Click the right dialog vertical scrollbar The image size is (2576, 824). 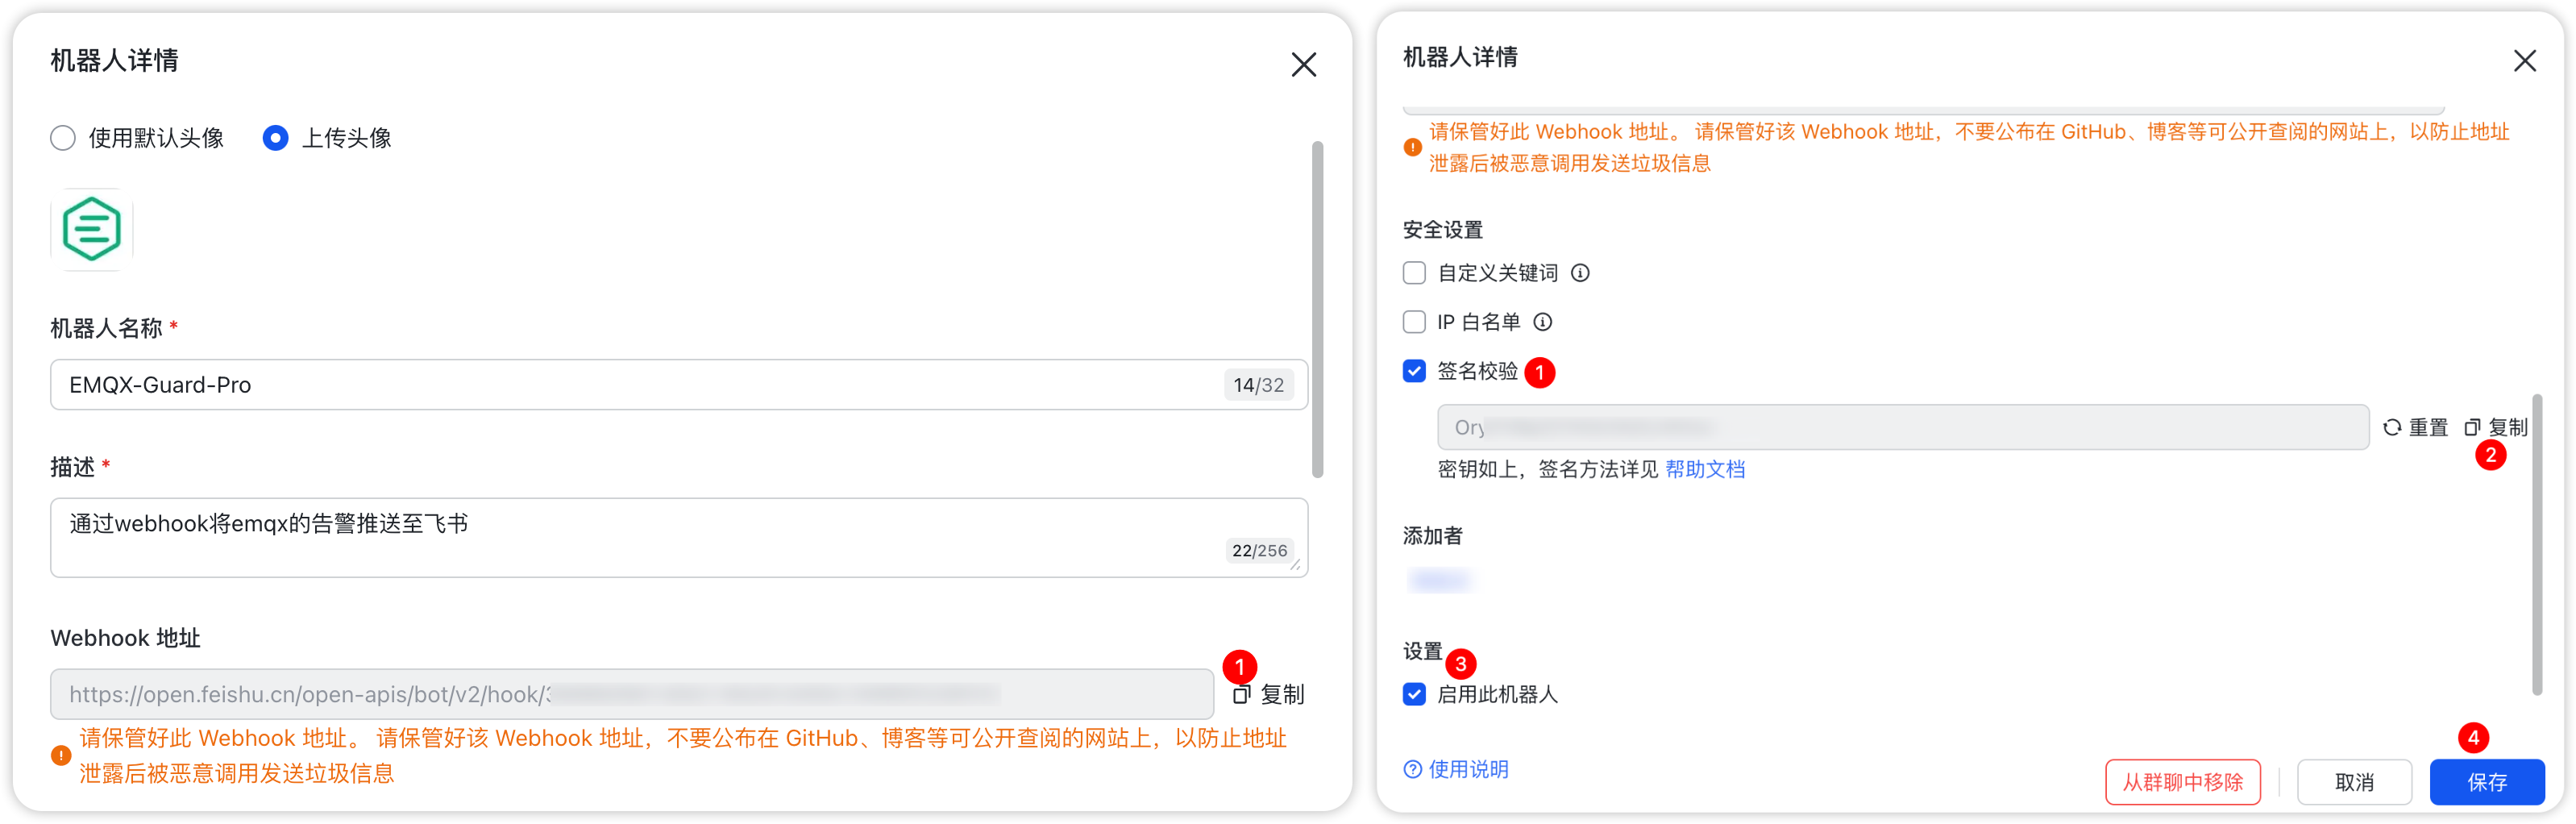(x=2537, y=545)
